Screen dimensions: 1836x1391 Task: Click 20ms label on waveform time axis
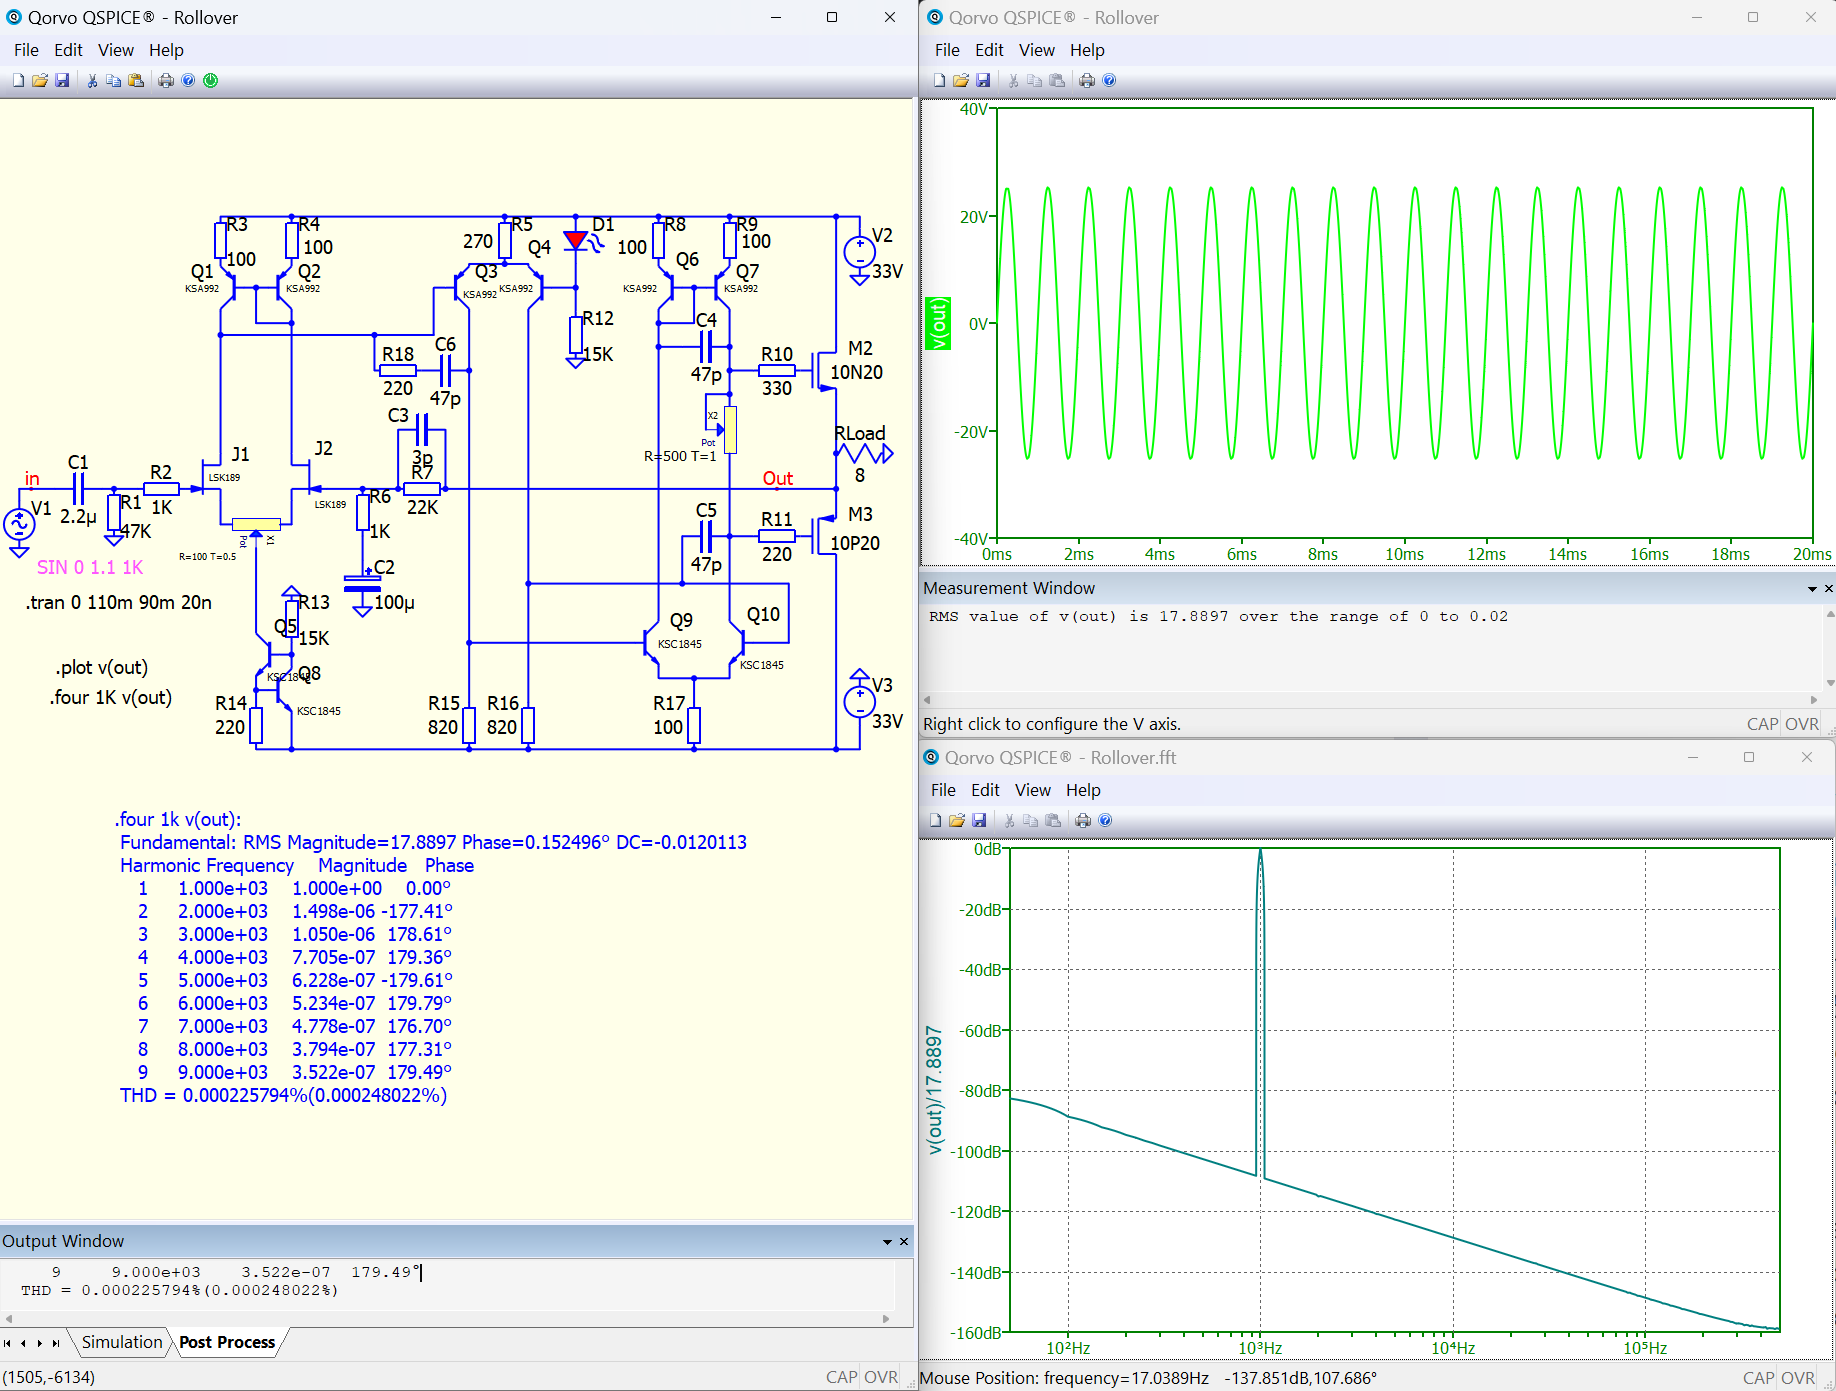click(x=1812, y=555)
